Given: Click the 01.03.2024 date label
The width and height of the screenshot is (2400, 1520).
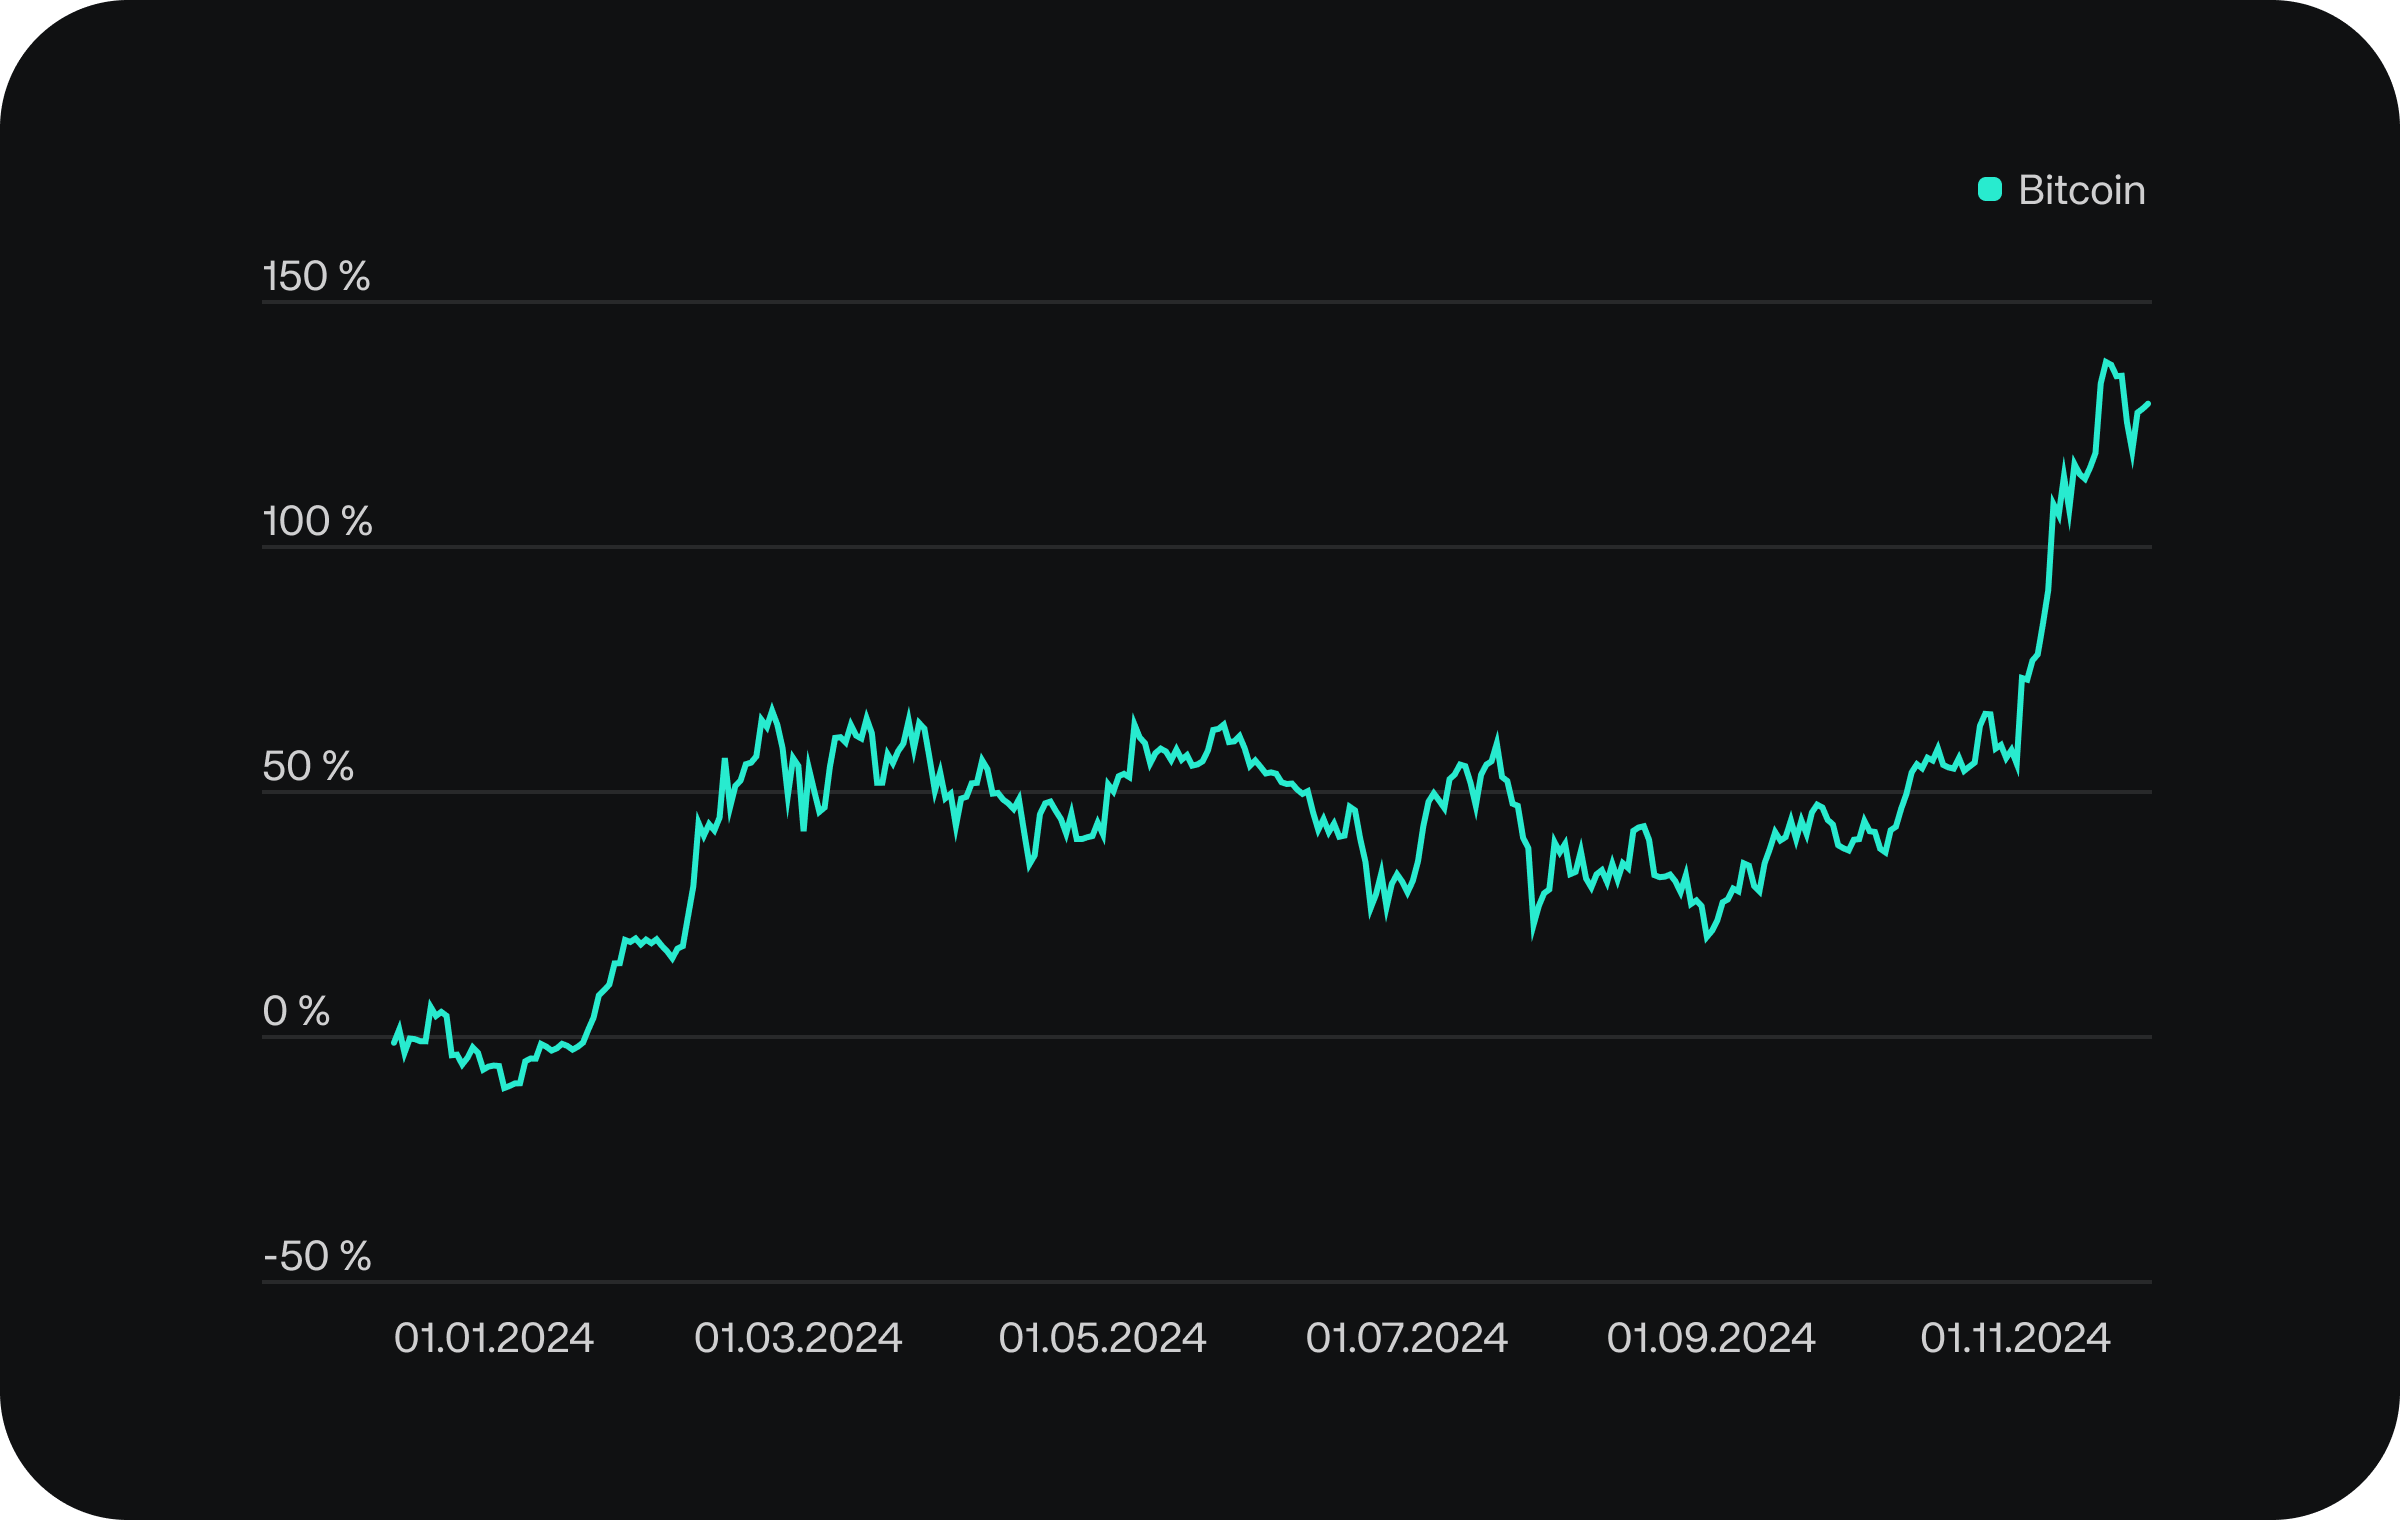Looking at the screenshot, I should click(798, 1338).
